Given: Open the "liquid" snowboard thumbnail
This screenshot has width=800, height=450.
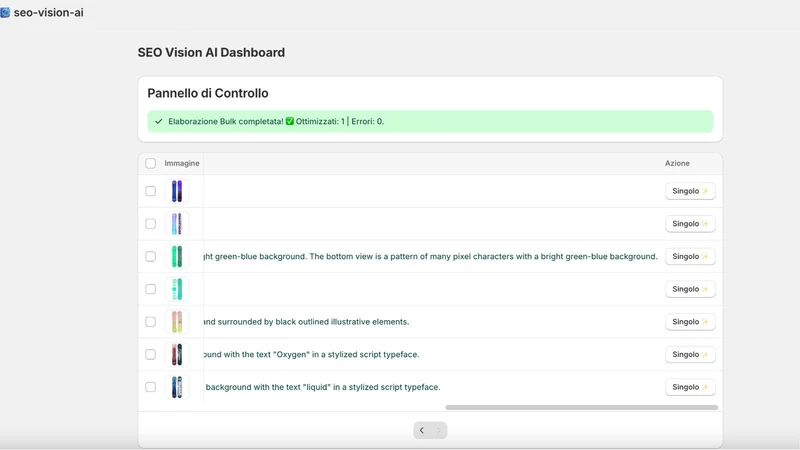Looking at the screenshot, I should [x=177, y=387].
